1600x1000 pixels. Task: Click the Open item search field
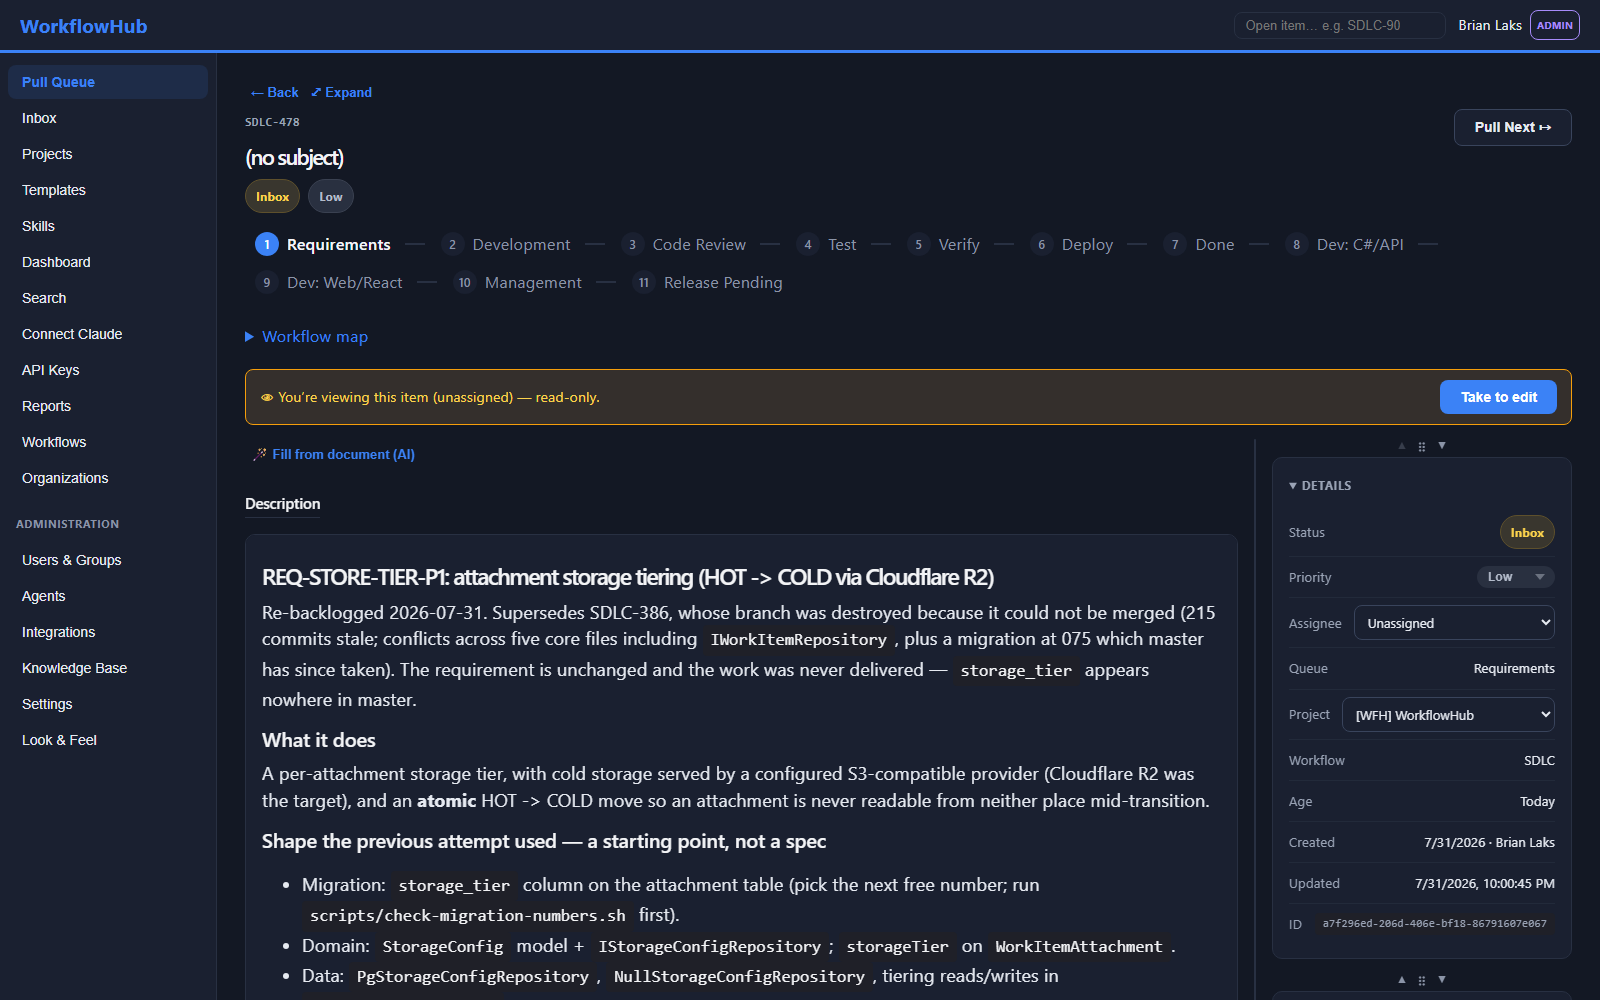coord(1339,25)
